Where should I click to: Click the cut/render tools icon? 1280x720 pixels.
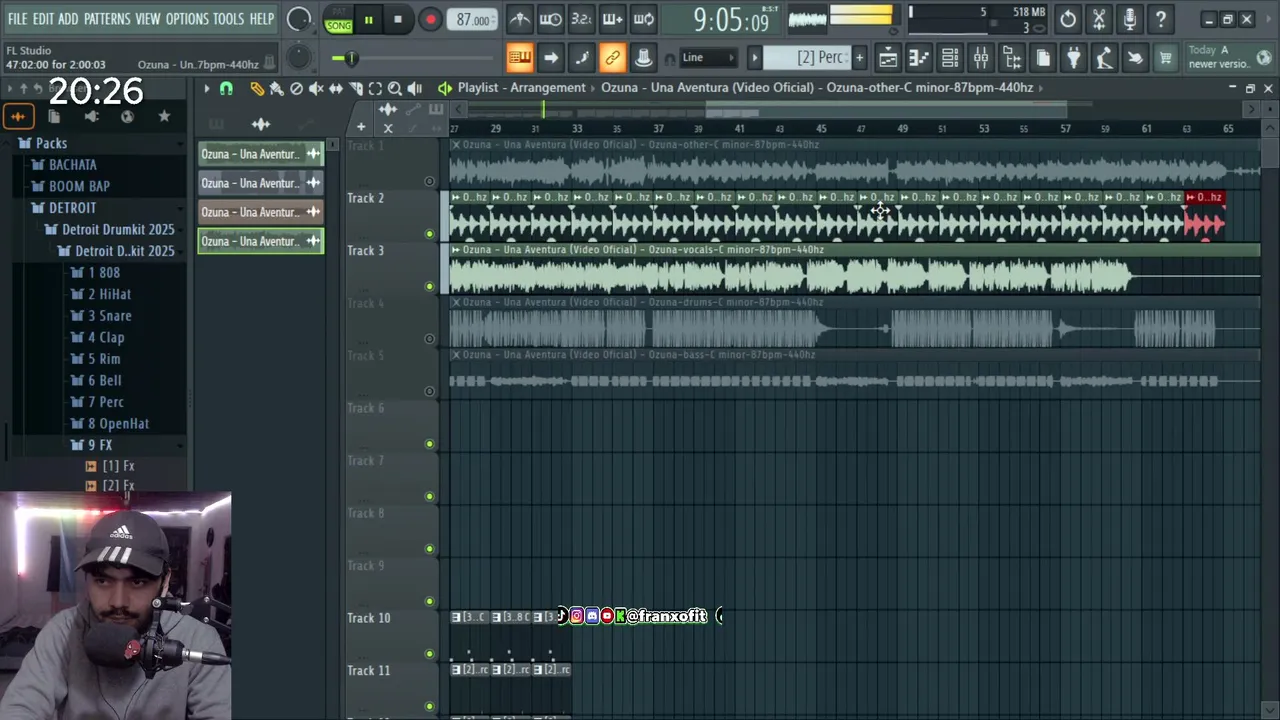(1099, 19)
